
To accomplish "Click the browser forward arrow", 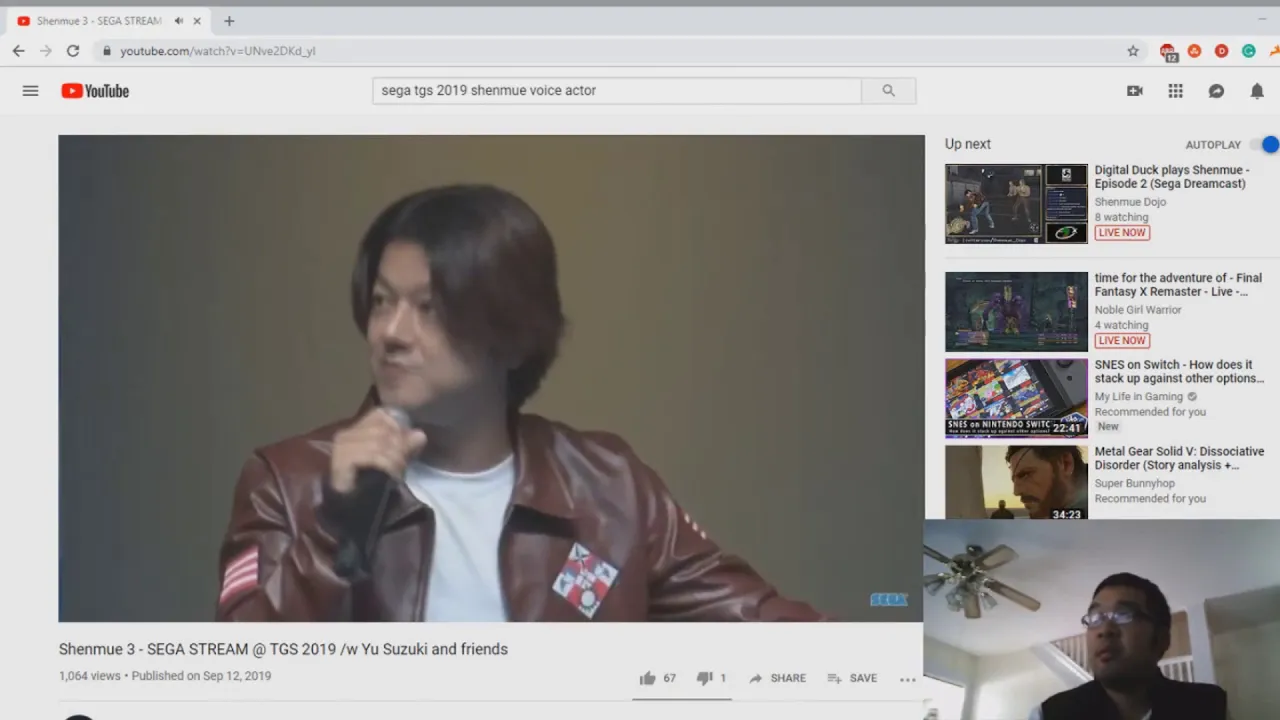I will click(45, 51).
